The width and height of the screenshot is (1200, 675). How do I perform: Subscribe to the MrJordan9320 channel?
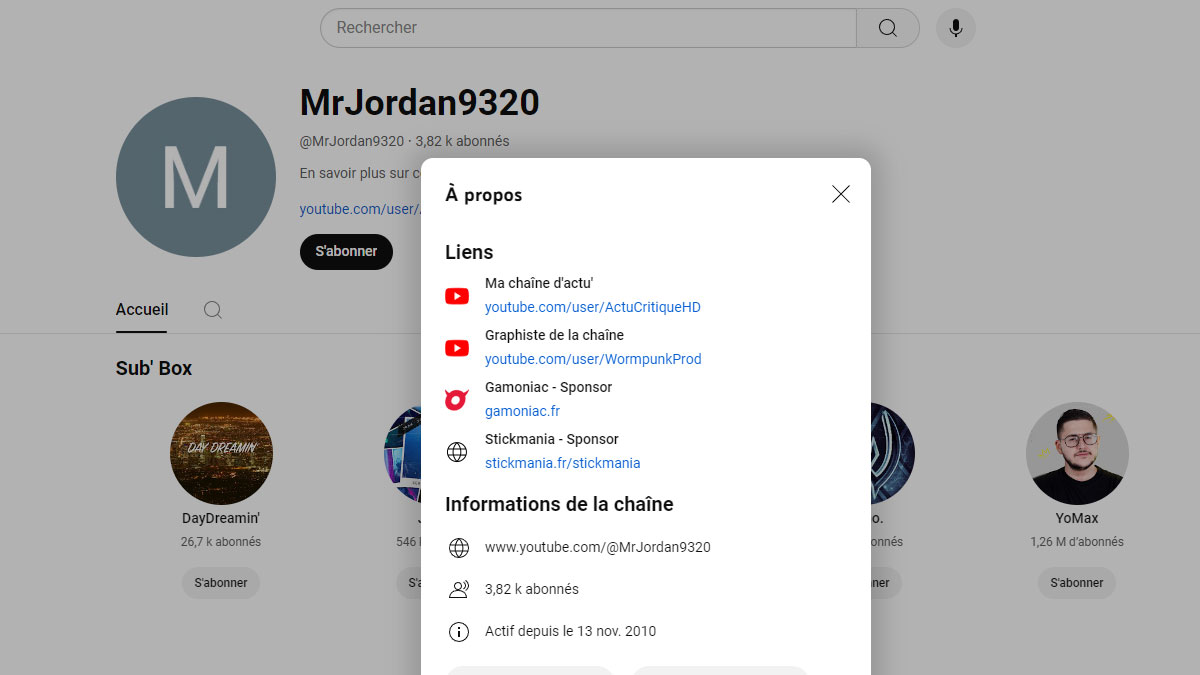point(346,252)
